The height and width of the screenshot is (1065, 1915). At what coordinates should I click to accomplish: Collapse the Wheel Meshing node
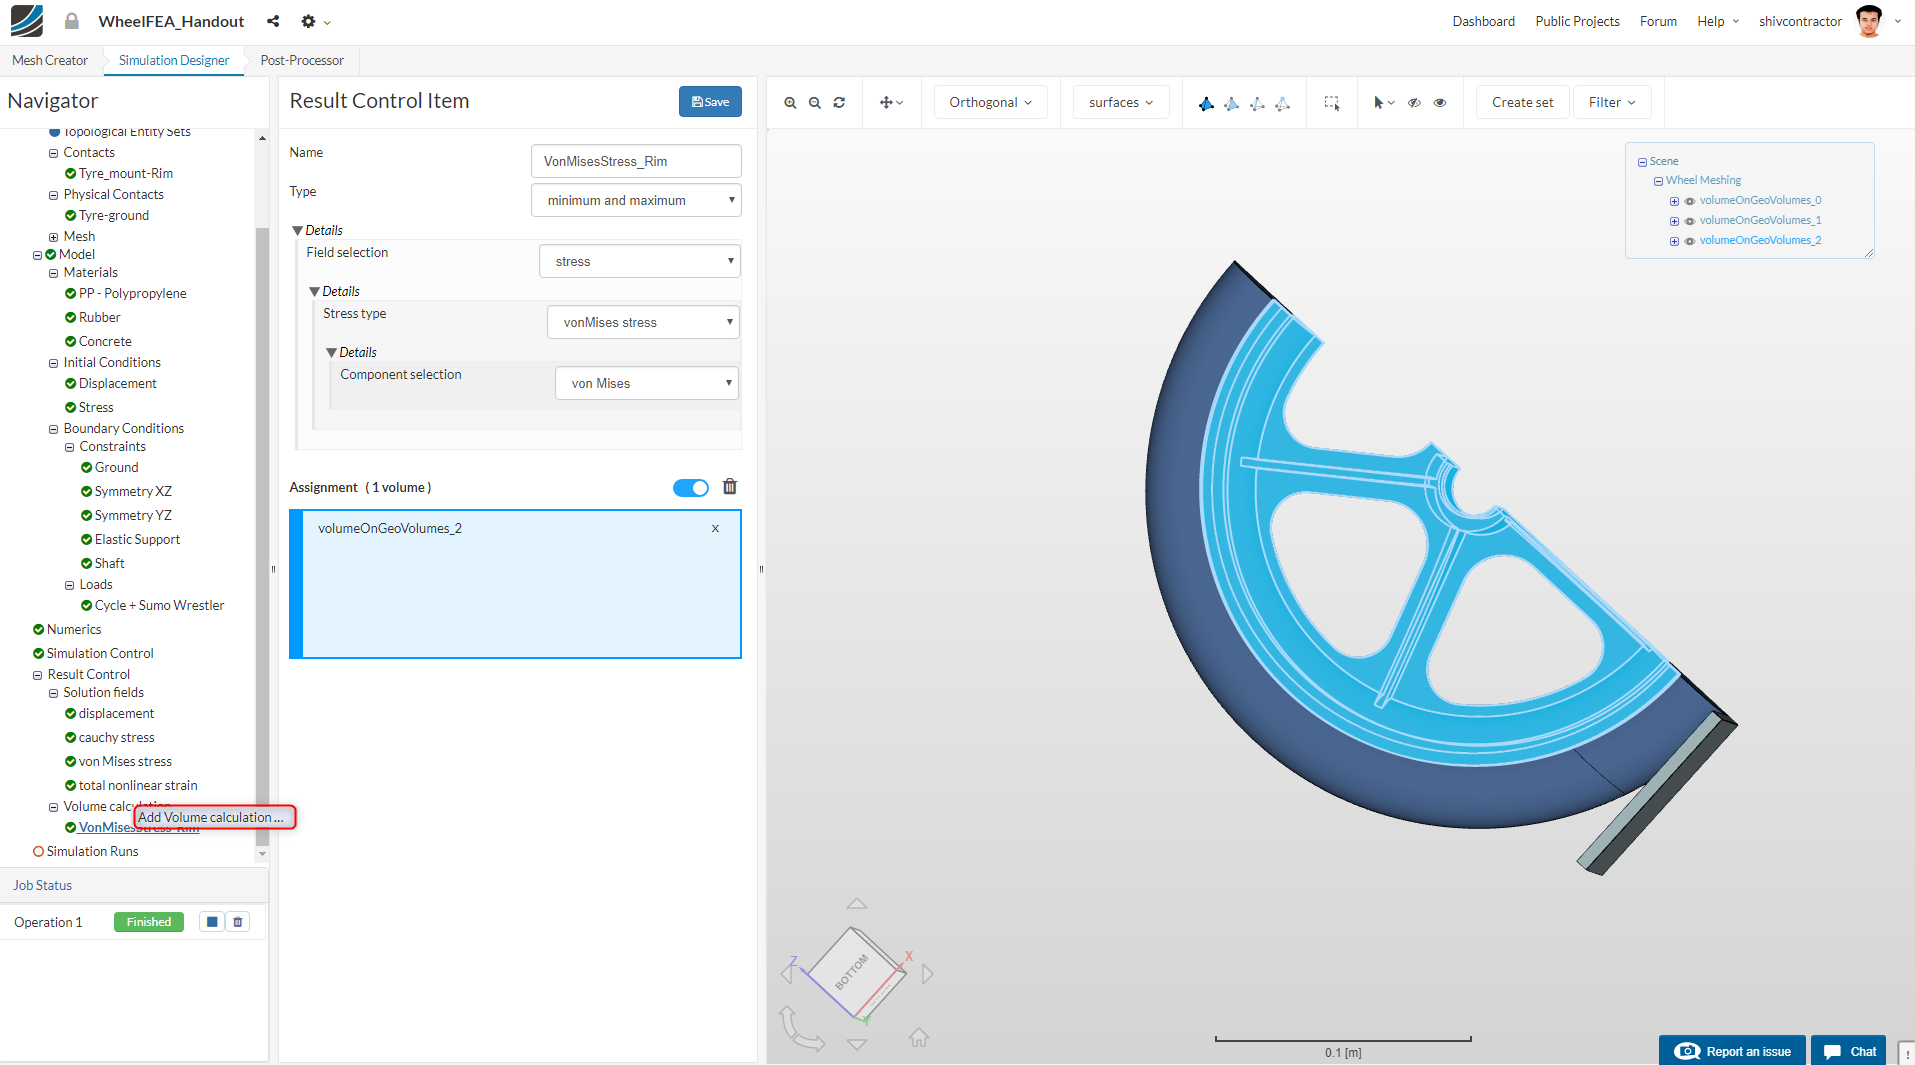[x=1658, y=181]
